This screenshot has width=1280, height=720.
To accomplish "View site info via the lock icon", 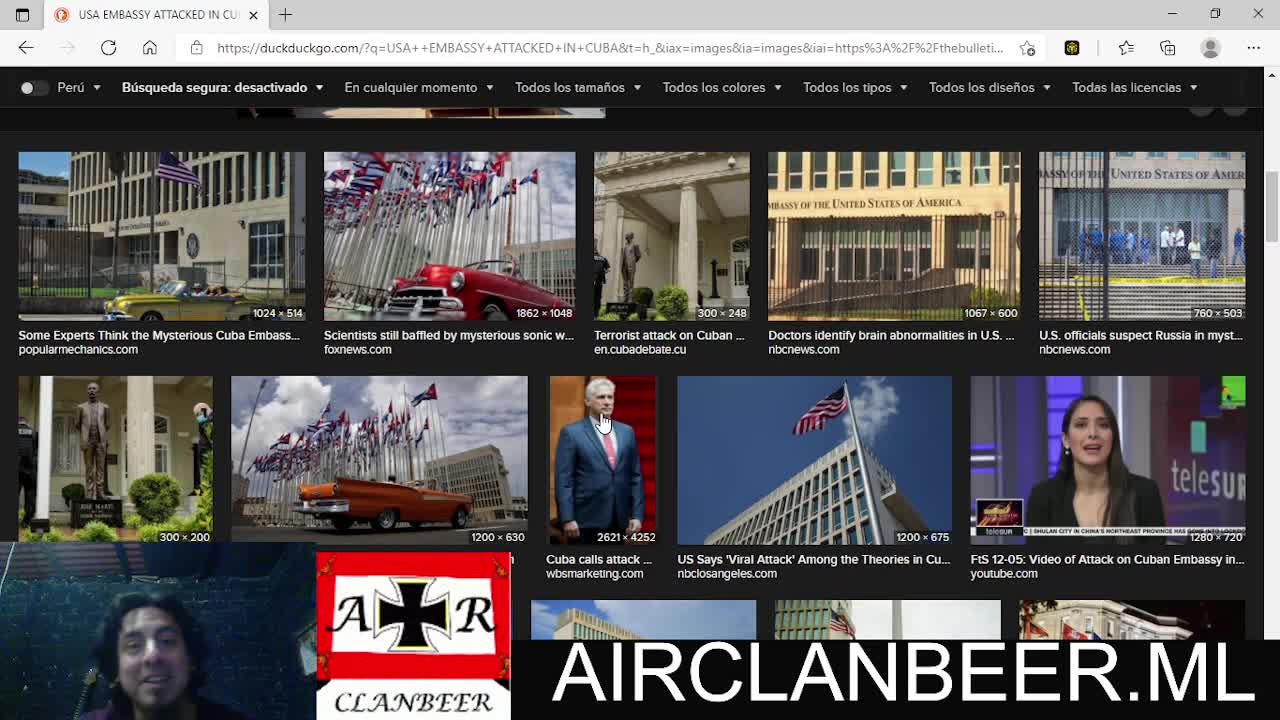I will tap(196, 48).
